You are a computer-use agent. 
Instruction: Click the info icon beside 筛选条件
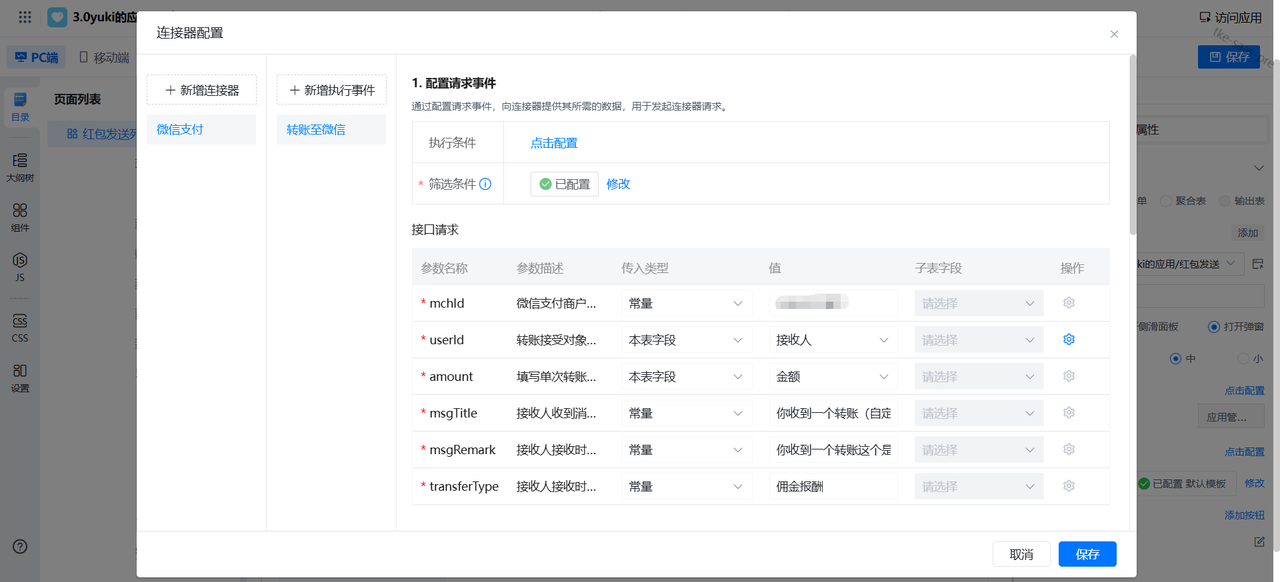click(x=485, y=184)
